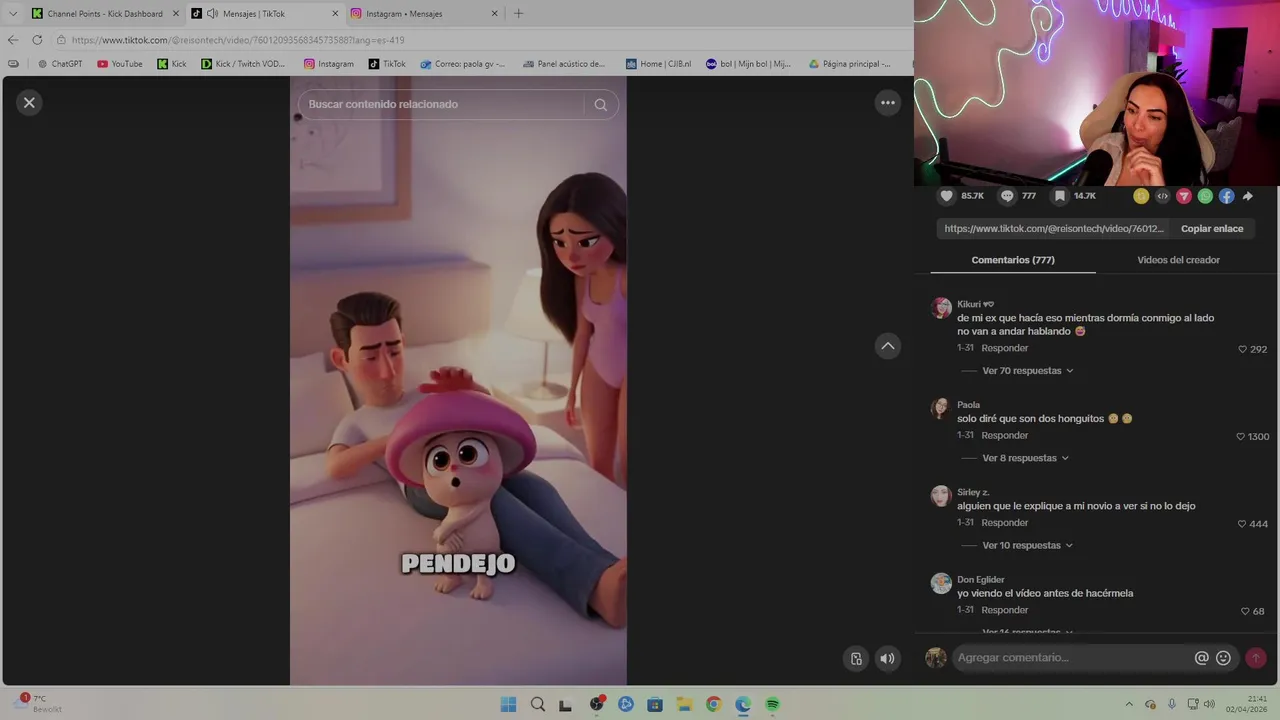
Task: Click Responder under Paola's comment
Action: click(x=1004, y=436)
